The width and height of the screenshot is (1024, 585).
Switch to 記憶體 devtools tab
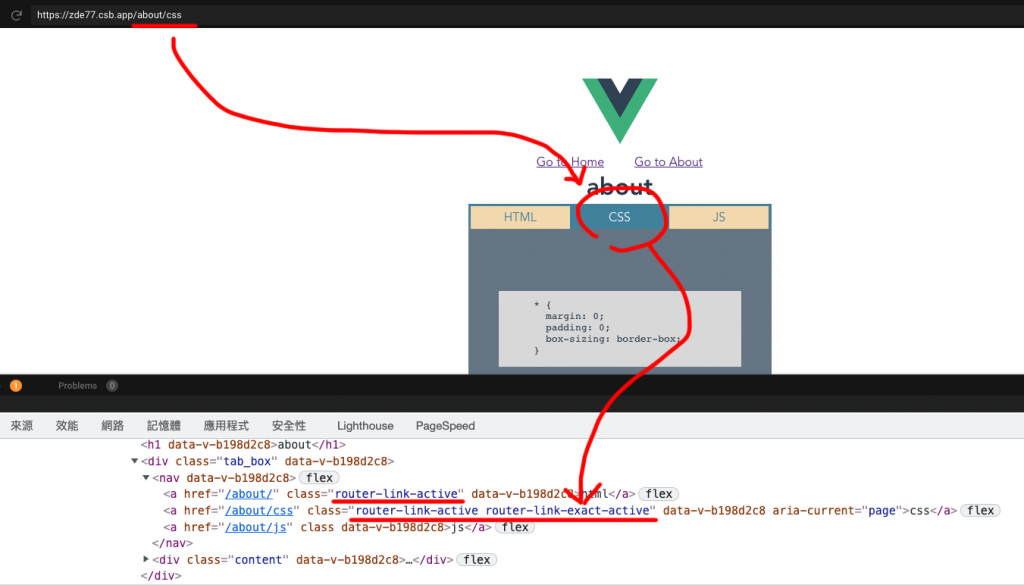[x=163, y=426]
